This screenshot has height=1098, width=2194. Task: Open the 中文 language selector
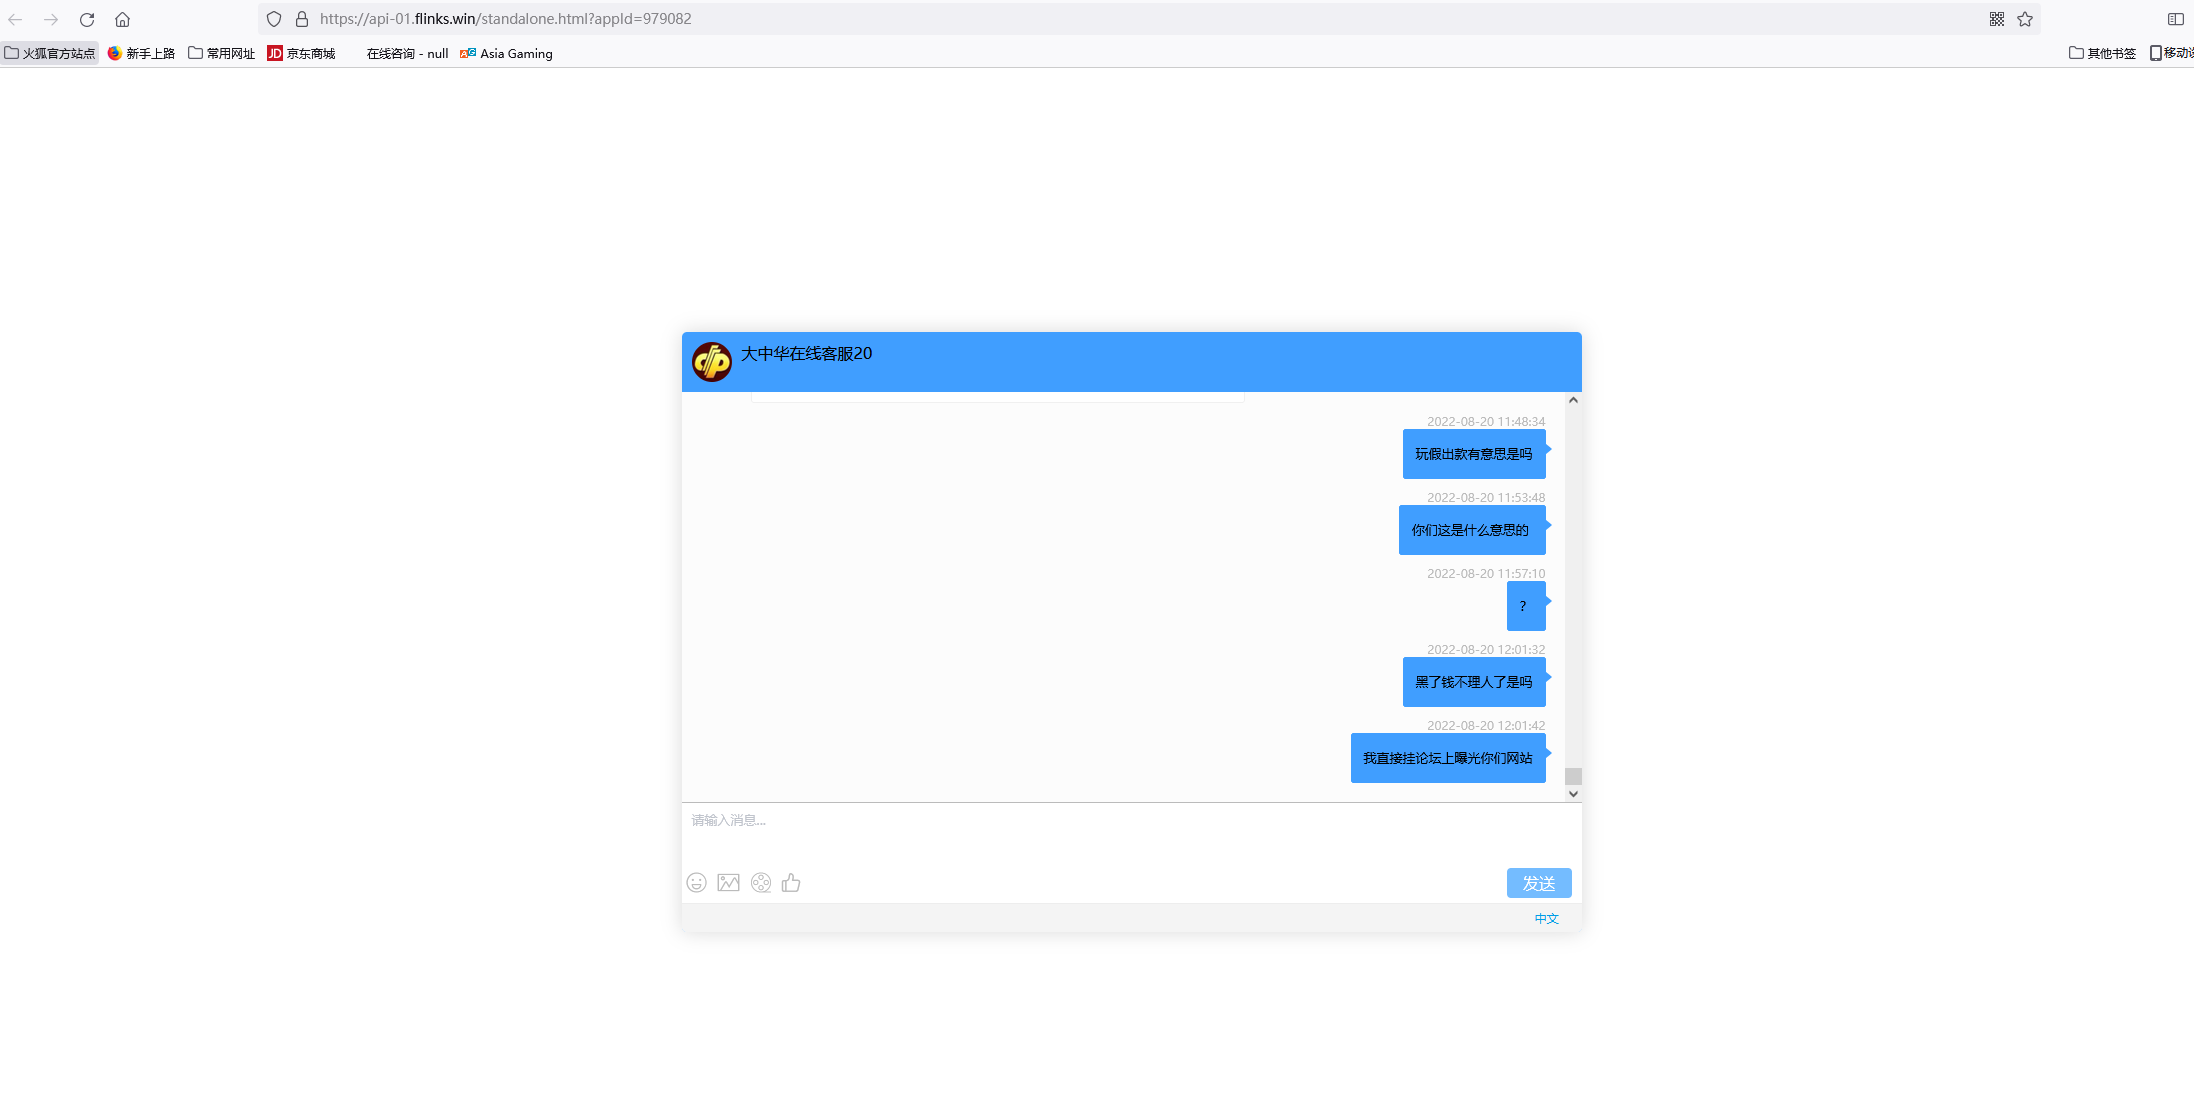pyautogui.click(x=1546, y=918)
